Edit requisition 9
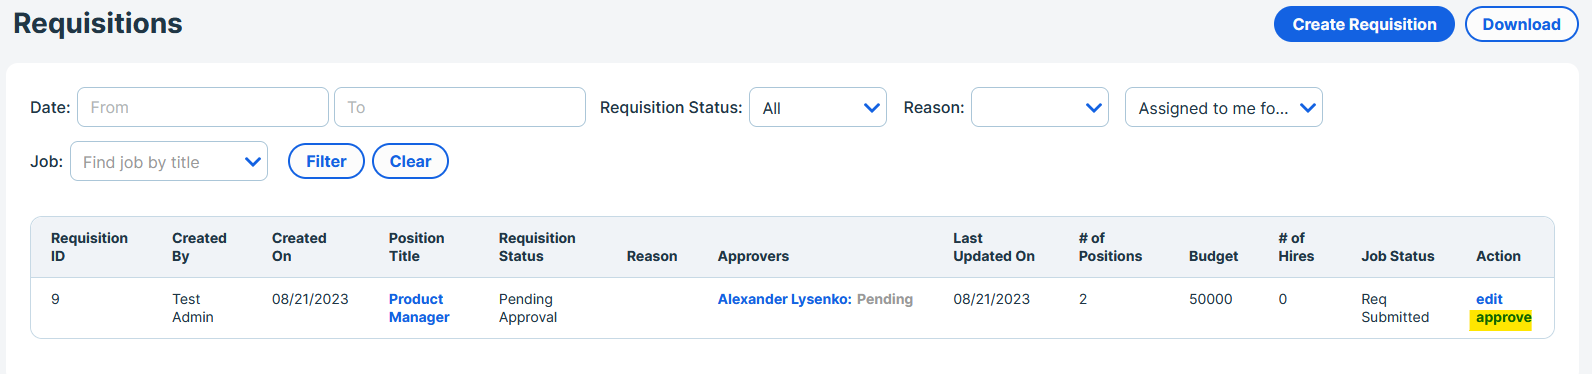The width and height of the screenshot is (1592, 374). [x=1489, y=299]
